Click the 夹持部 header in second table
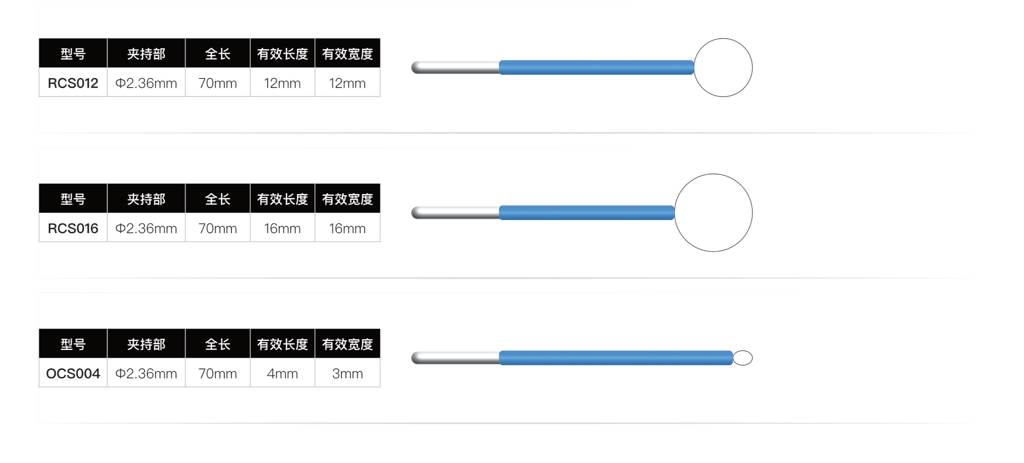1024x463 pixels. point(146,199)
